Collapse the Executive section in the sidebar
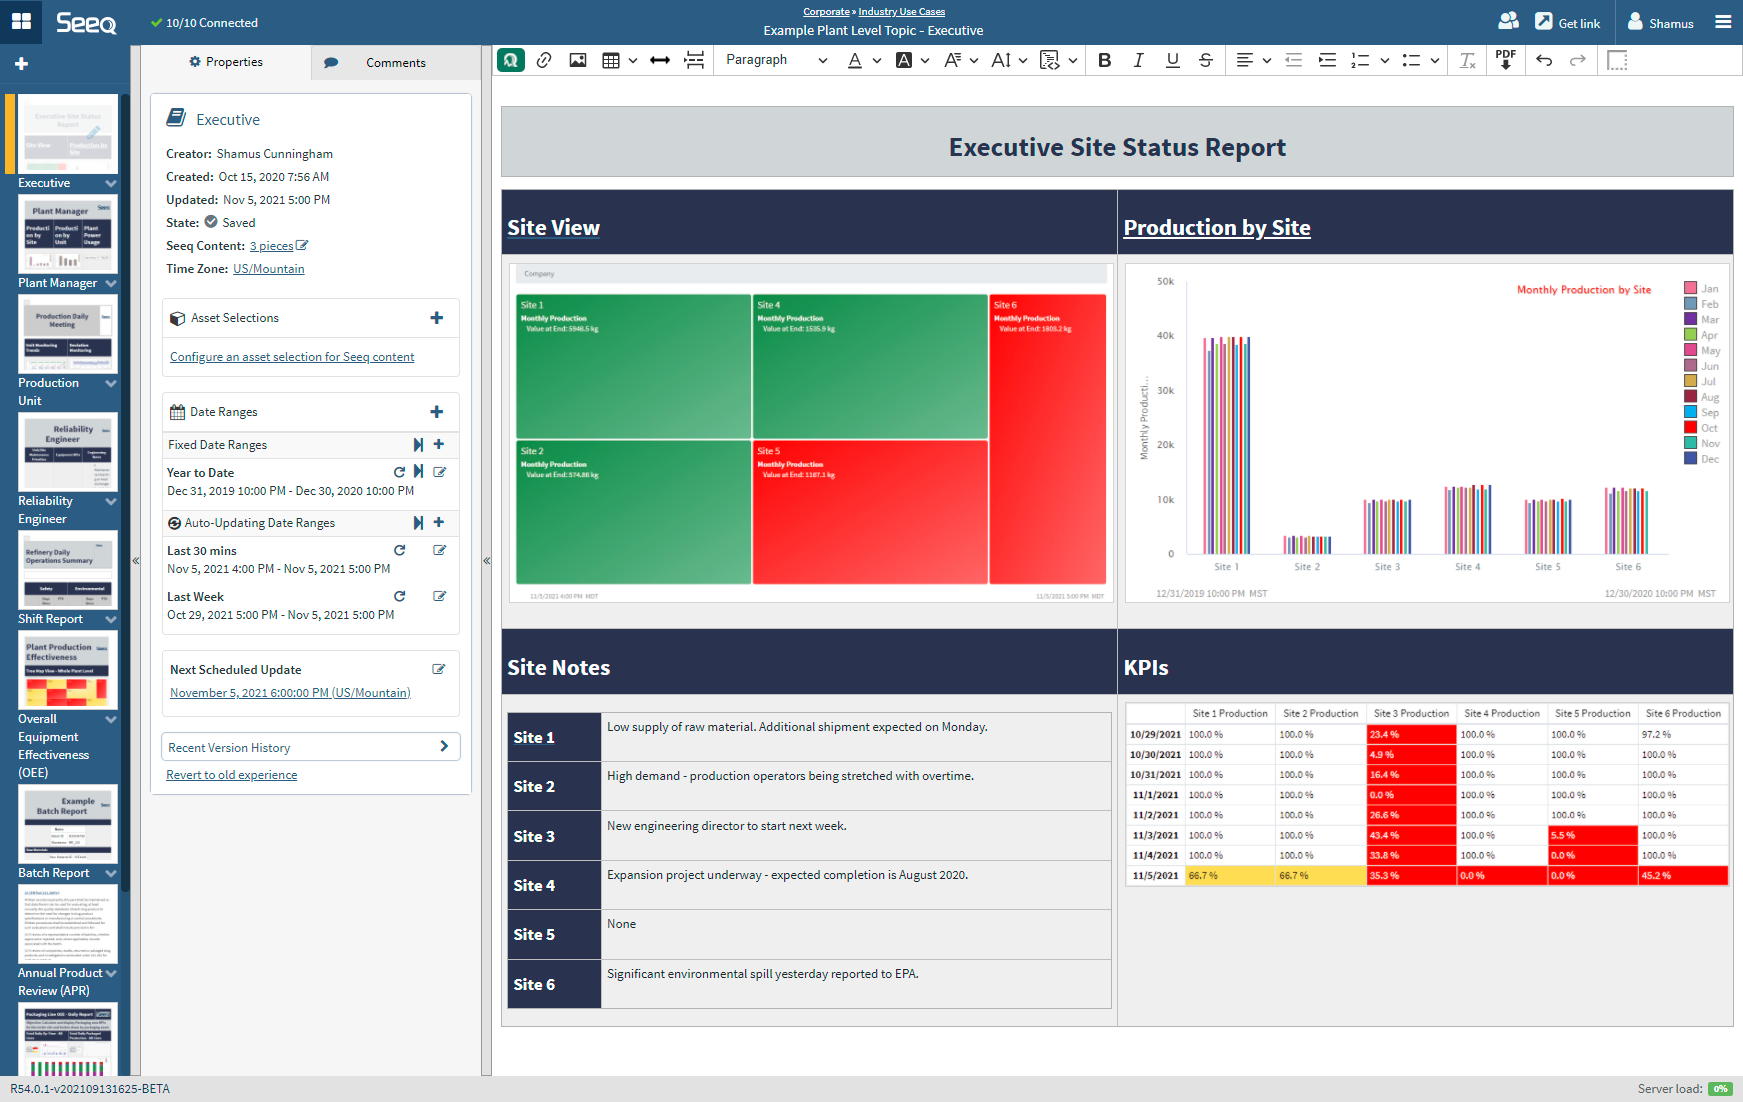 111,183
